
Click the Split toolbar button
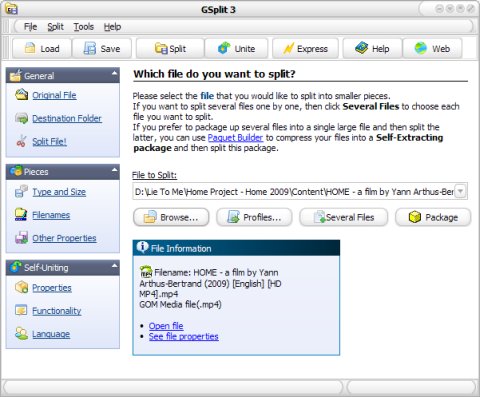point(170,49)
